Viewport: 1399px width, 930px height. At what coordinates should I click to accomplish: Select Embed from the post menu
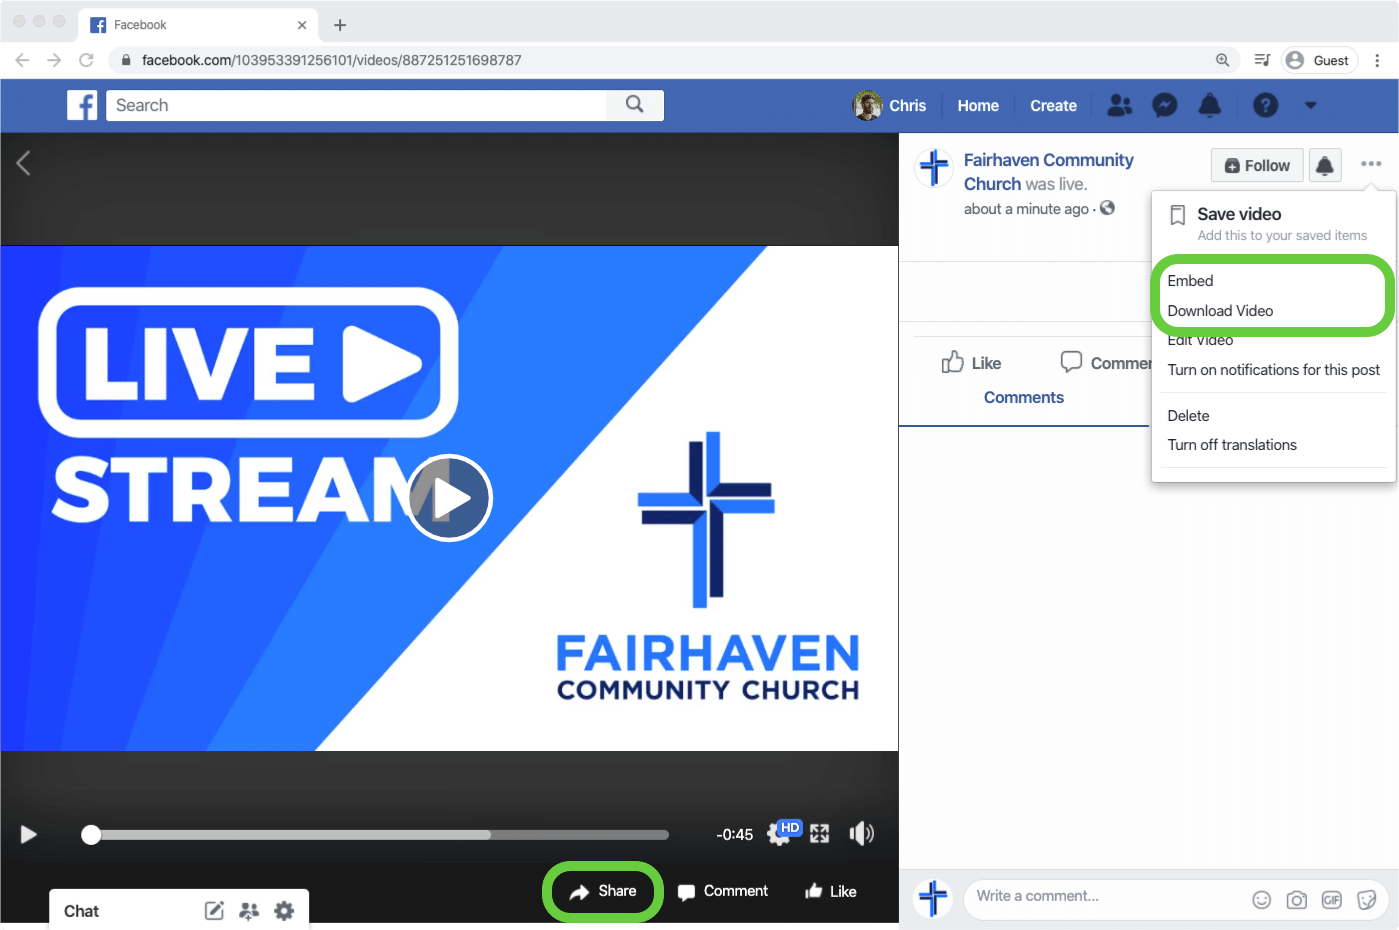pyautogui.click(x=1190, y=281)
